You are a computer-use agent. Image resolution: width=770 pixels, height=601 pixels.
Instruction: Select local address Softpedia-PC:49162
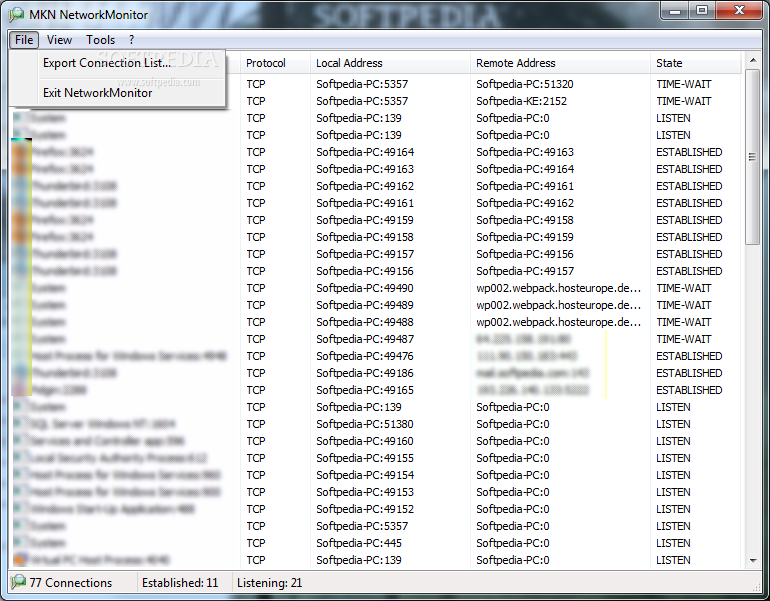[365, 186]
